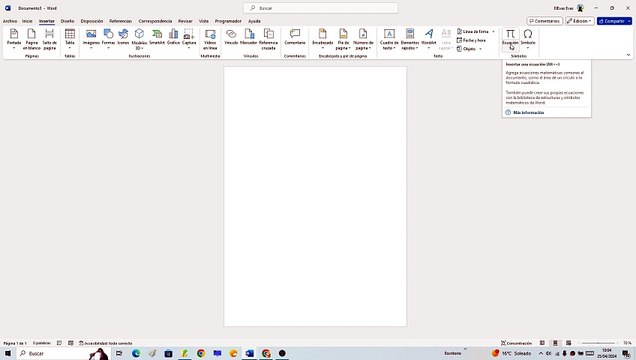
Task: Open the Ayuda tab
Action: point(254,21)
